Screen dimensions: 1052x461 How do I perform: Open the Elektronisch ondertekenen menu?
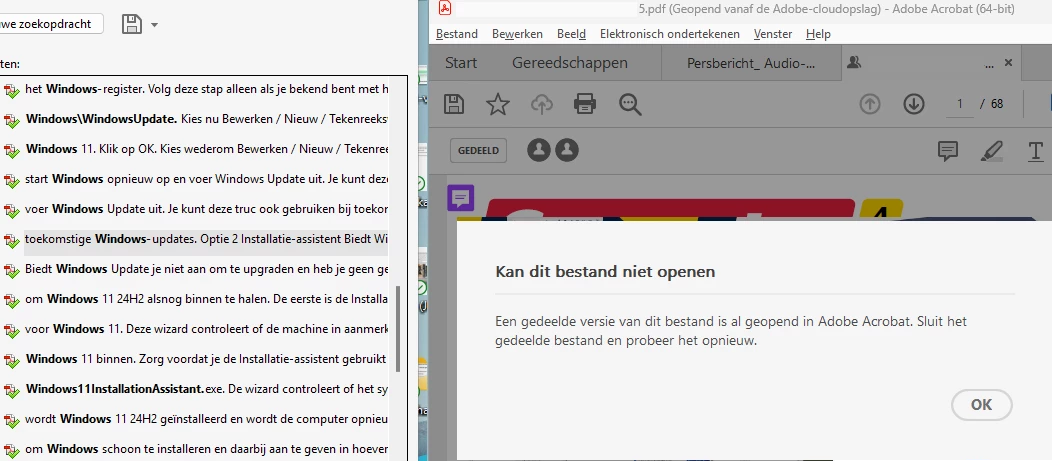pos(670,34)
